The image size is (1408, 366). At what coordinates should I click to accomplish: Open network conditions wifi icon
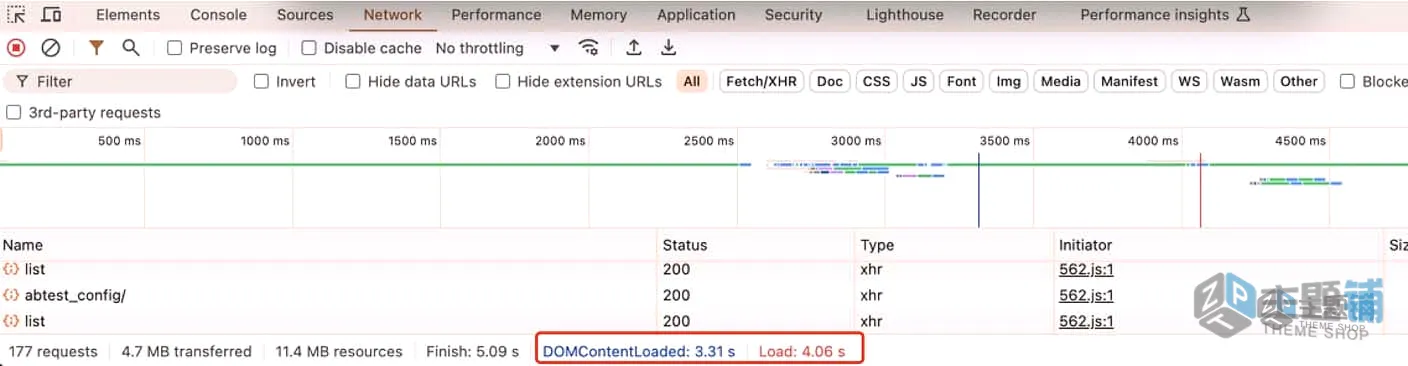tap(589, 48)
